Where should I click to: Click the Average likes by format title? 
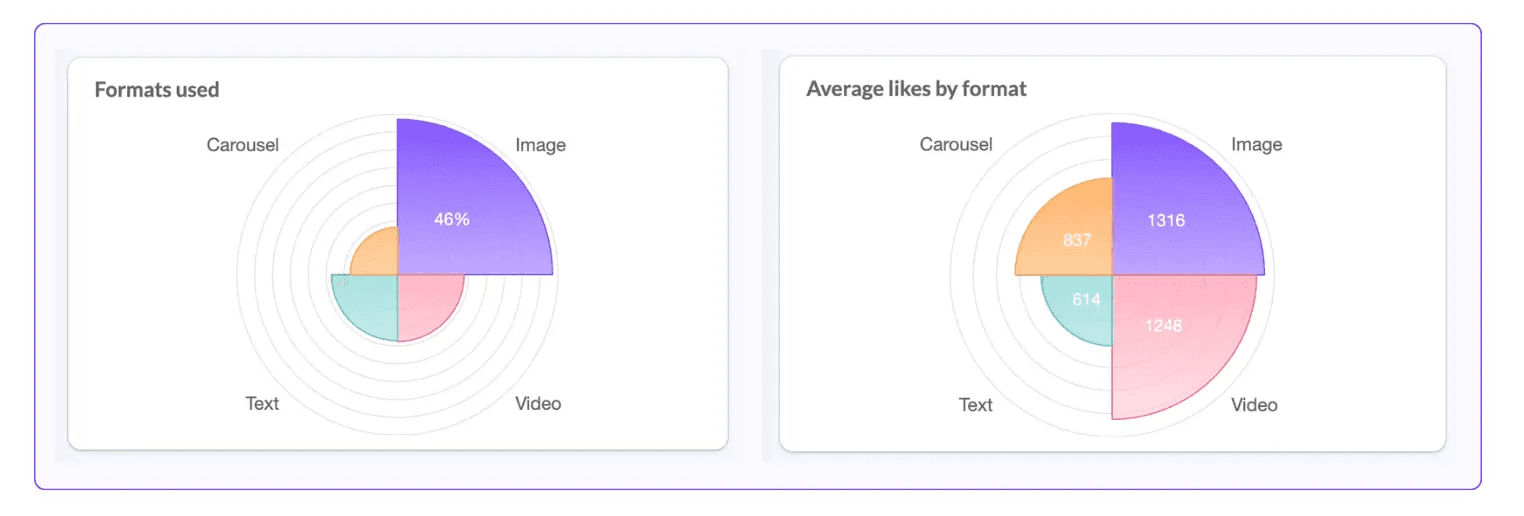click(x=916, y=89)
